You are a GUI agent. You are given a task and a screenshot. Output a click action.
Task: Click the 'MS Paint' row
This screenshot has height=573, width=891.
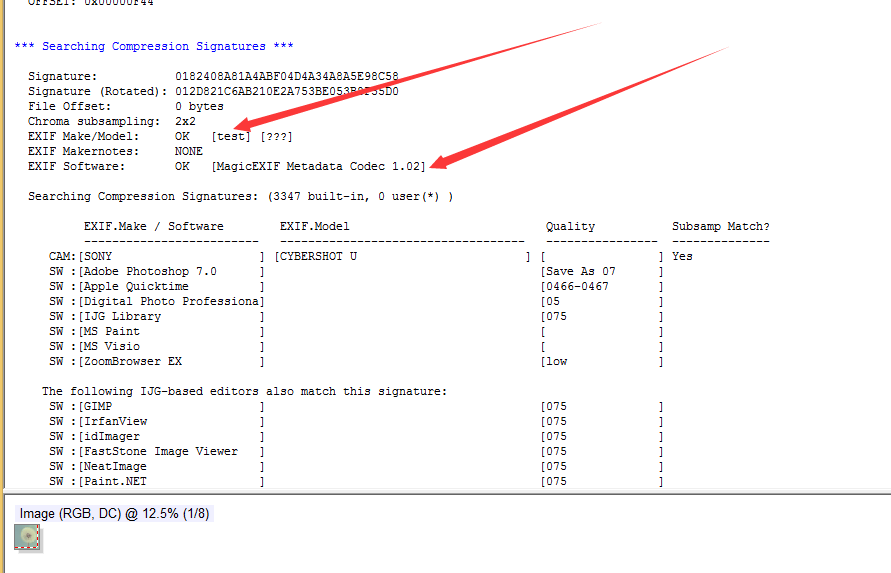111,331
